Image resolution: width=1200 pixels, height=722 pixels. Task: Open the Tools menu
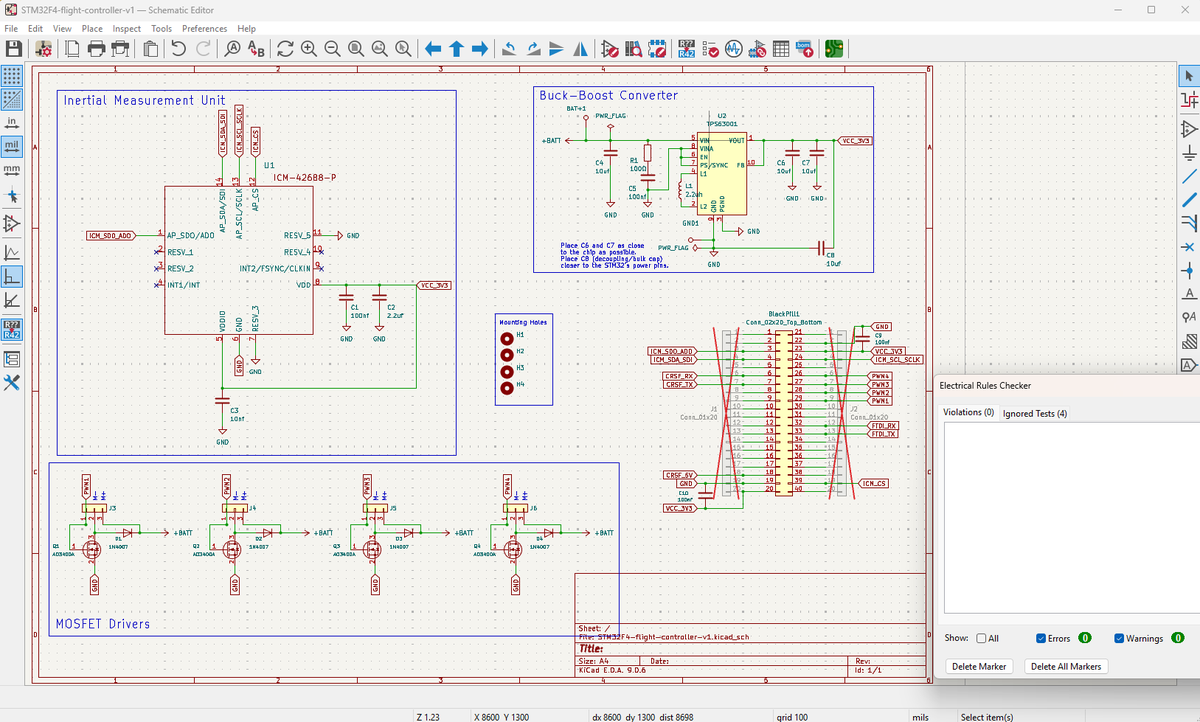[161, 29]
